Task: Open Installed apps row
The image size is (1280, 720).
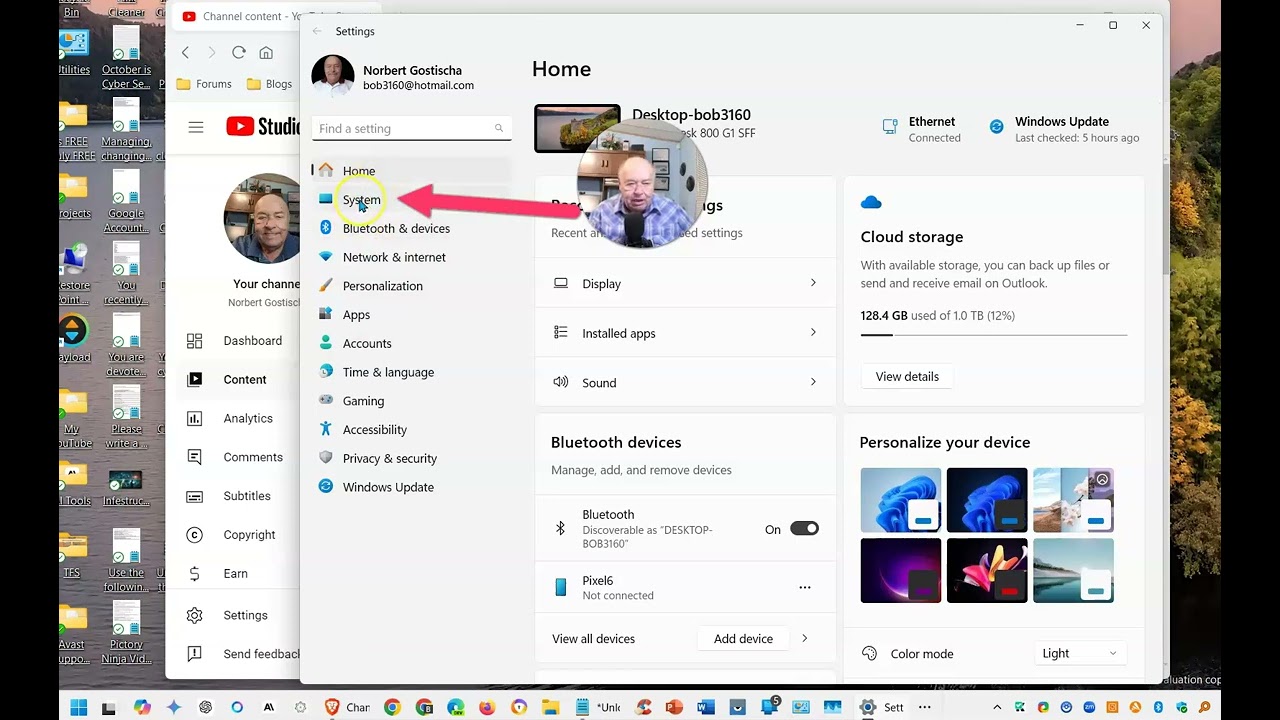Action: [685, 333]
